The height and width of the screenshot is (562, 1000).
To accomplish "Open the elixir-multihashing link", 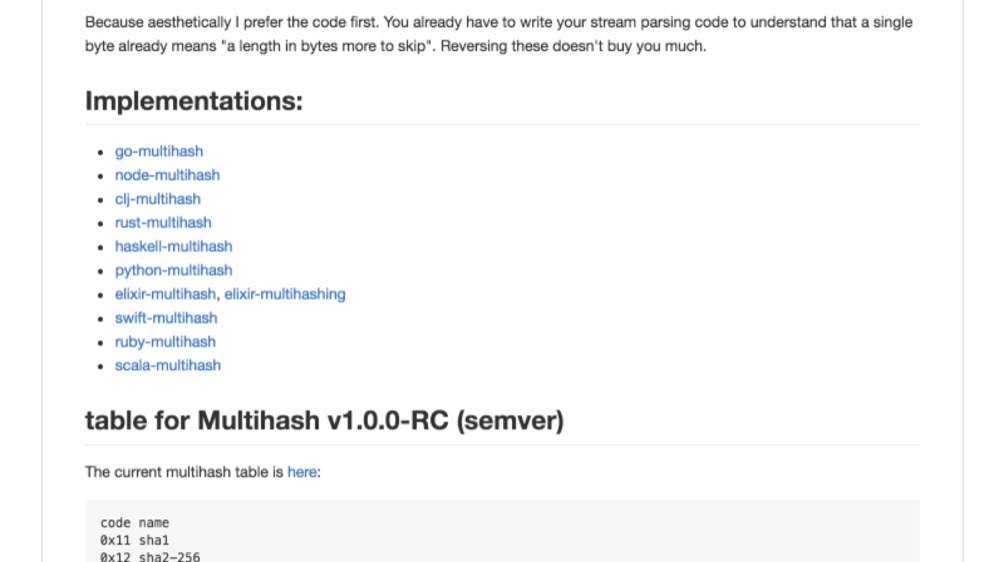I will 284,294.
